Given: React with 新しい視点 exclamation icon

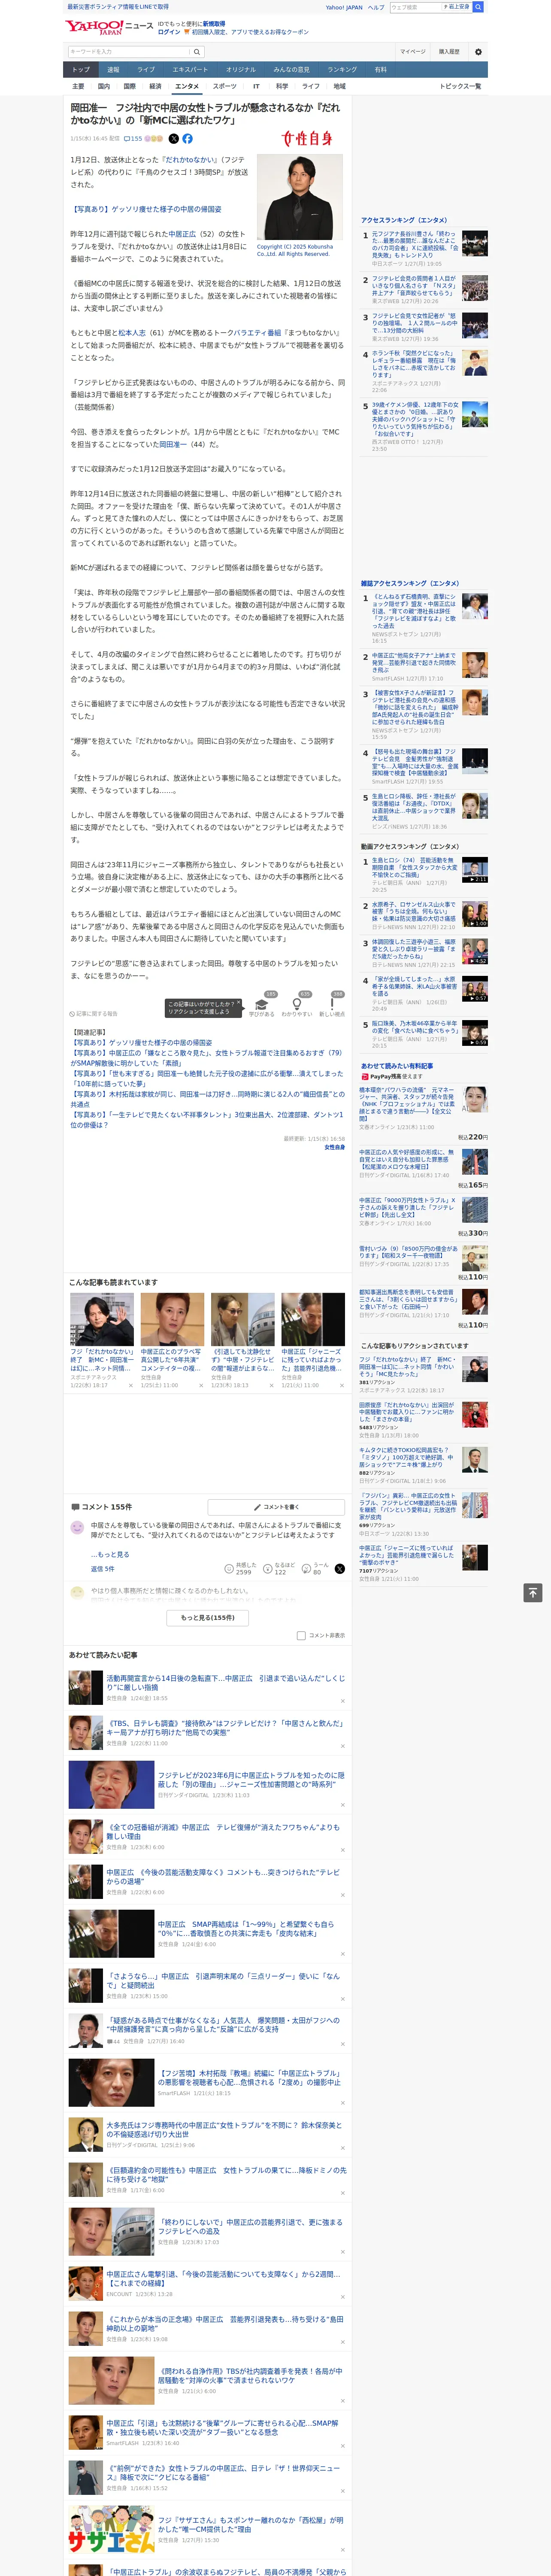Looking at the screenshot, I should pos(332,1005).
